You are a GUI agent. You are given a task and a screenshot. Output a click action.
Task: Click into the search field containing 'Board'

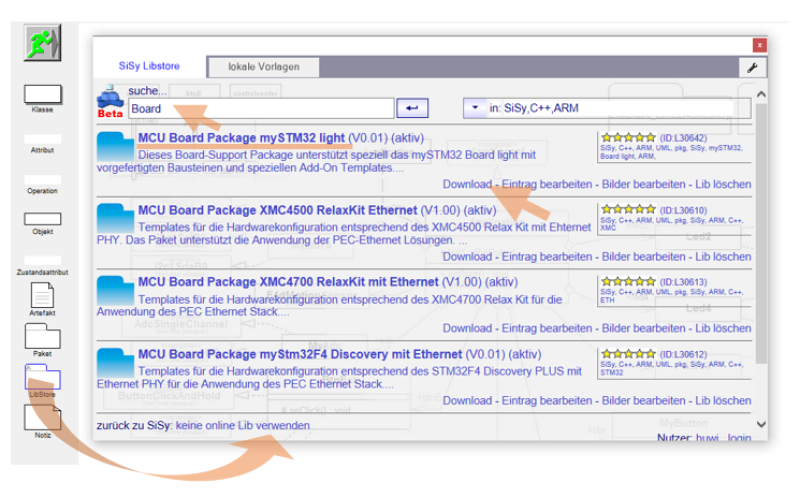coord(260,109)
